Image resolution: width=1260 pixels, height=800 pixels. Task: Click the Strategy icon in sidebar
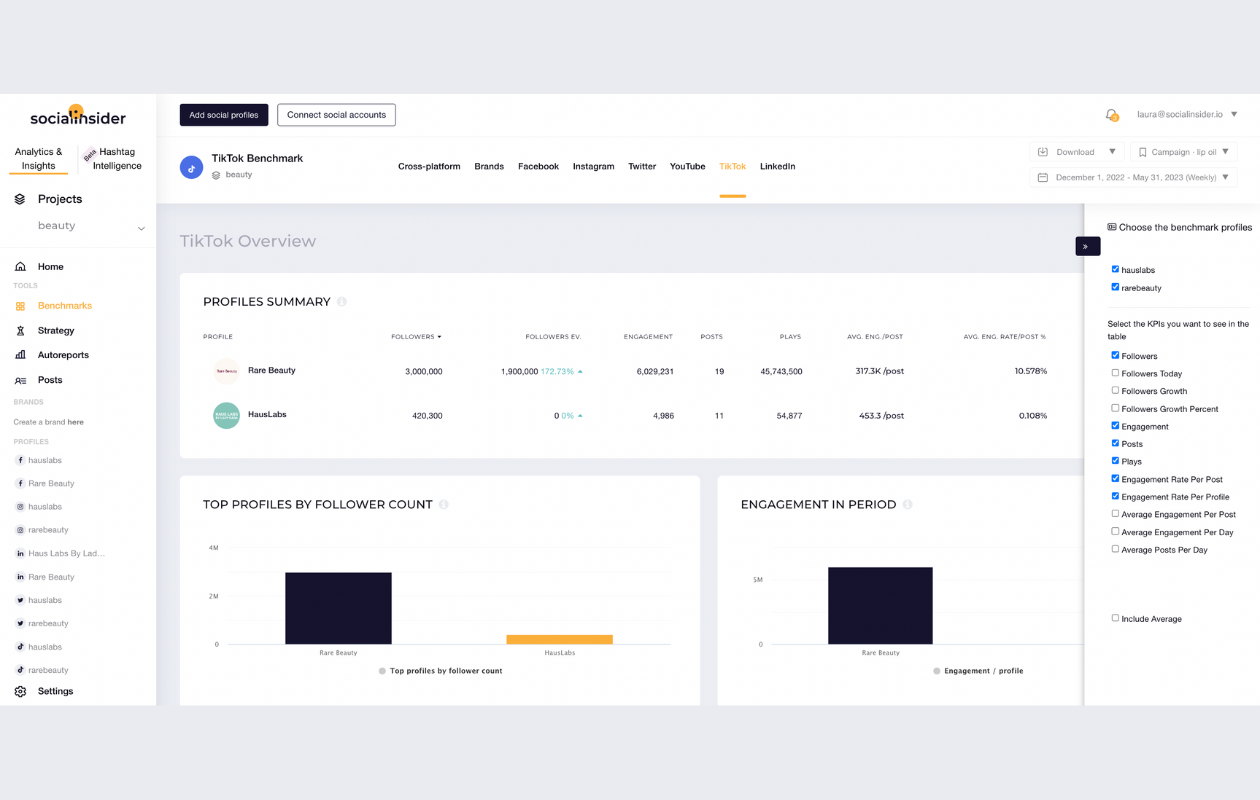coord(20,330)
